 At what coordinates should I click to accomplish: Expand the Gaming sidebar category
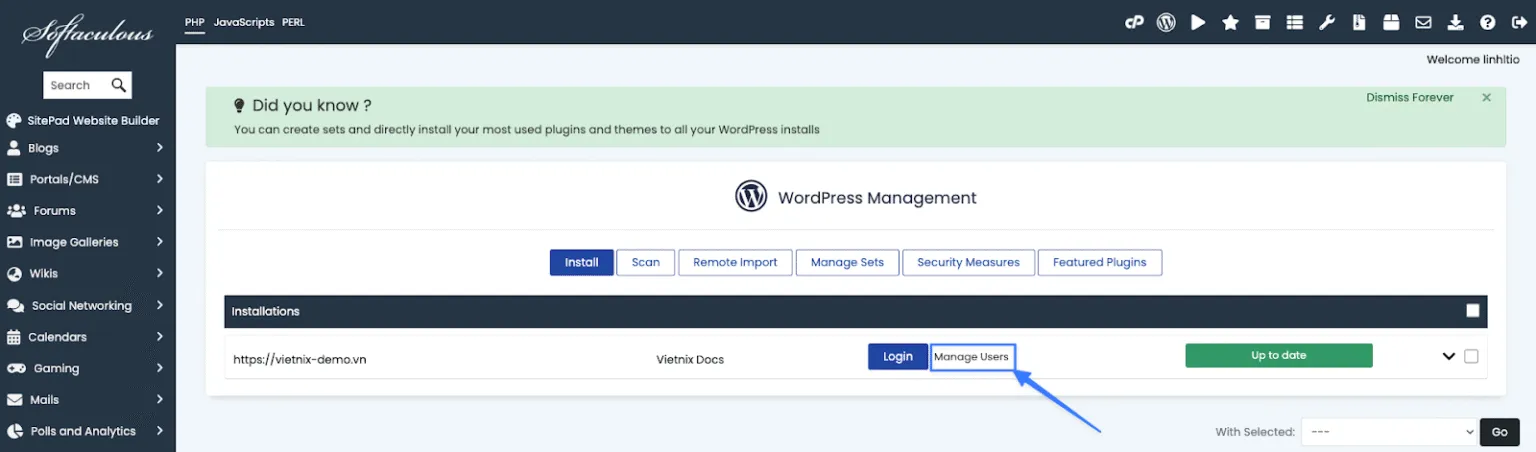pos(160,368)
